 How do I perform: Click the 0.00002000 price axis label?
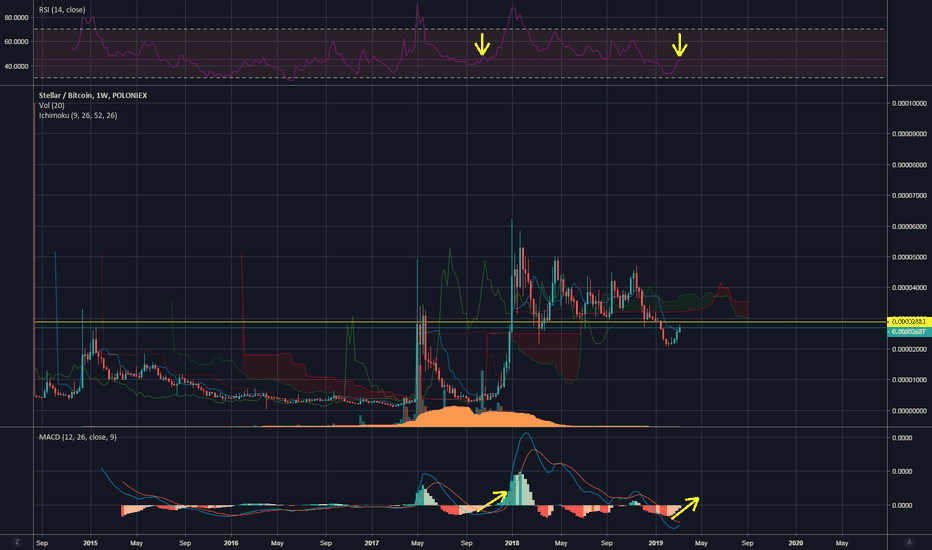pos(909,349)
